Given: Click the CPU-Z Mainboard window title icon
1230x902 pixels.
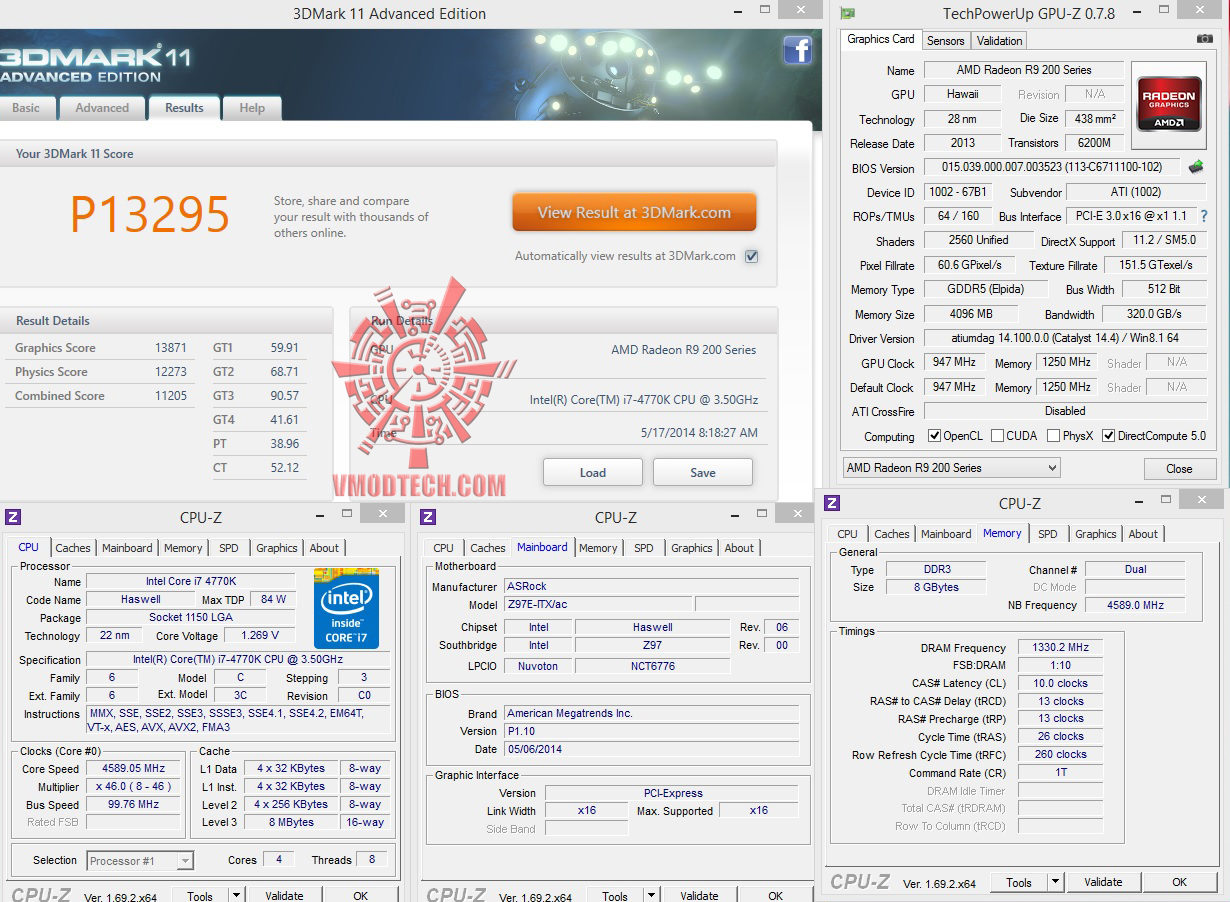Looking at the screenshot, I should tap(428, 517).
